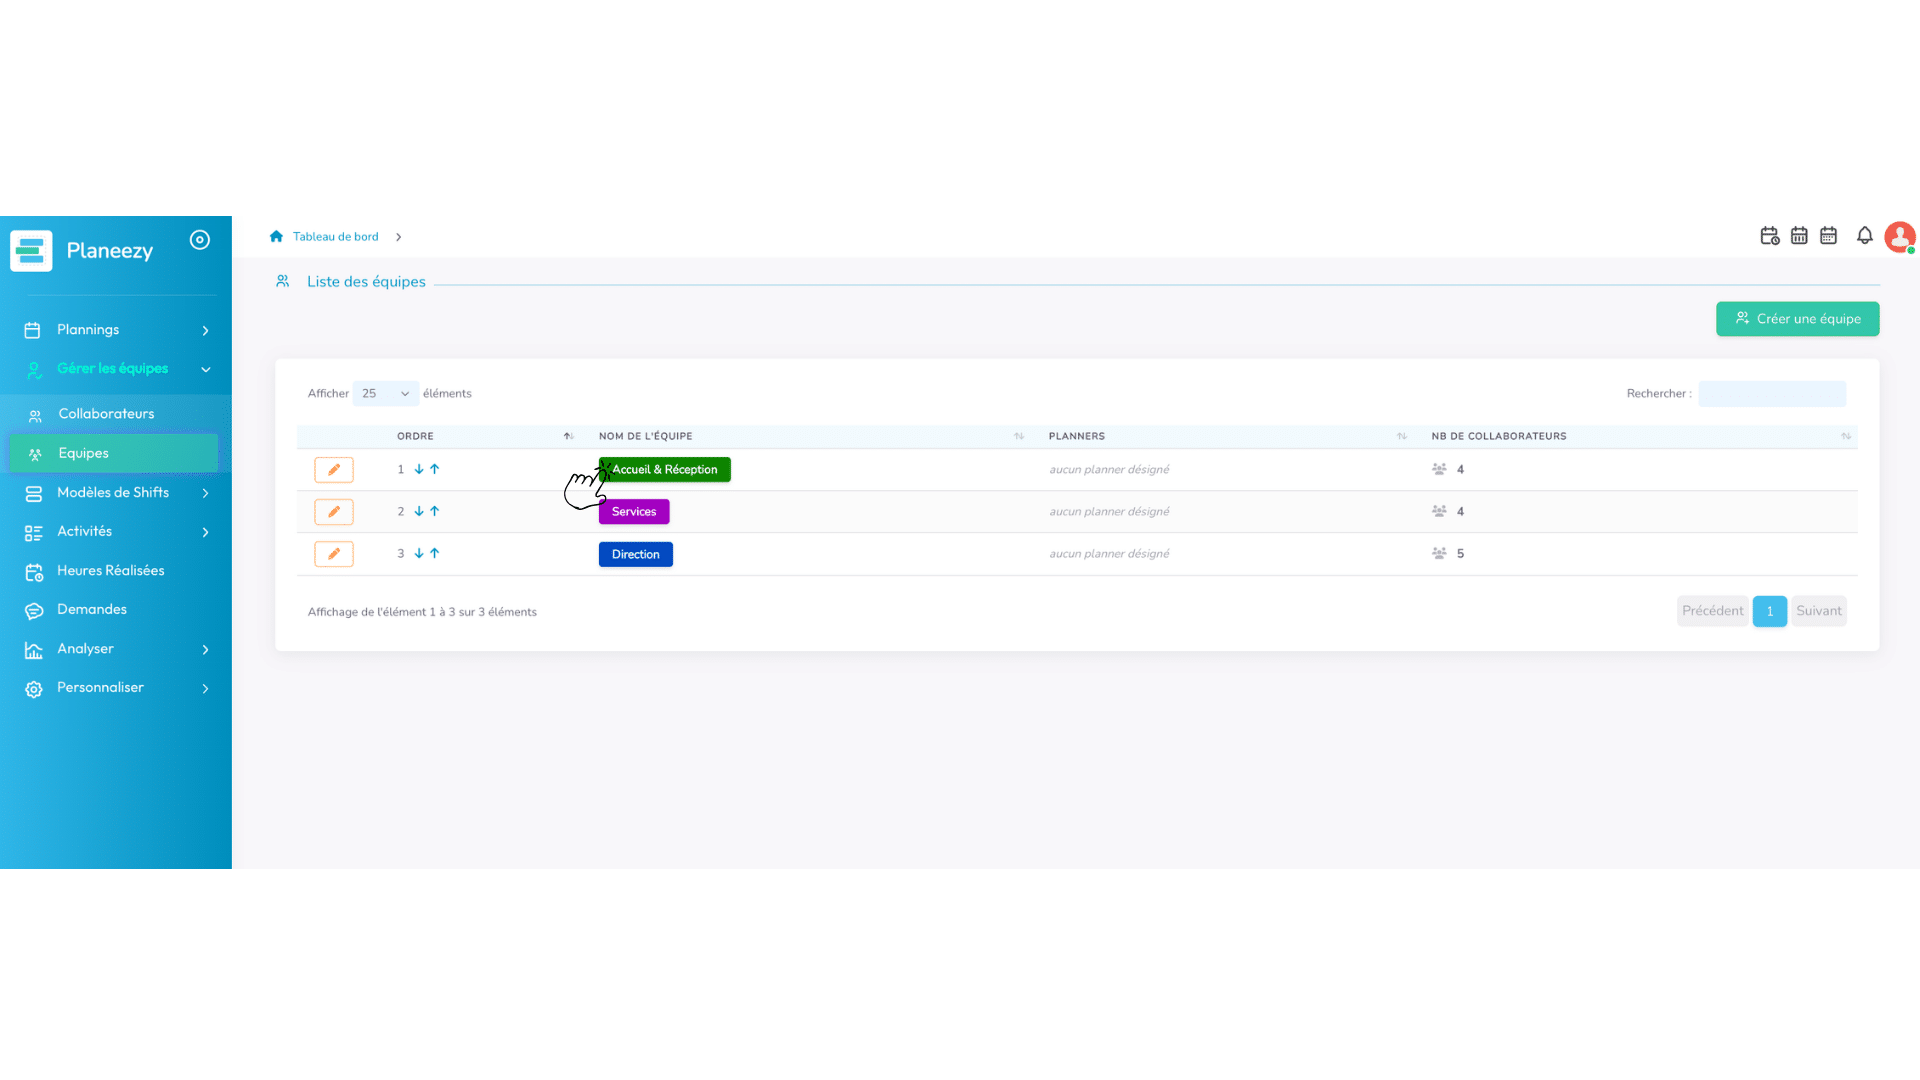The image size is (1920, 1080).
Task: Open the Afficher 25 éléments dropdown
Action: [x=385, y=394]
